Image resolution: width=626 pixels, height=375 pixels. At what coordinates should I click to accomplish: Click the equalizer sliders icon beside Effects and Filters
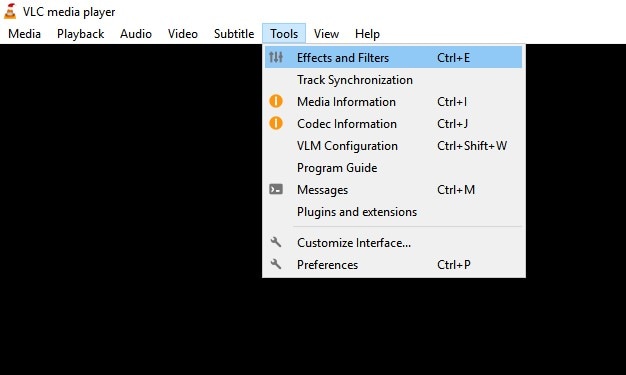[276, 57]
